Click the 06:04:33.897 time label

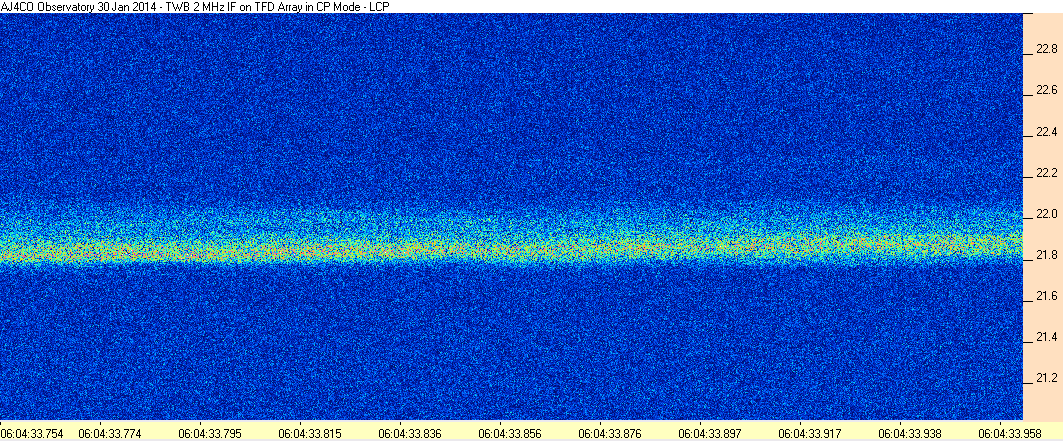click(x=710, y=432)
